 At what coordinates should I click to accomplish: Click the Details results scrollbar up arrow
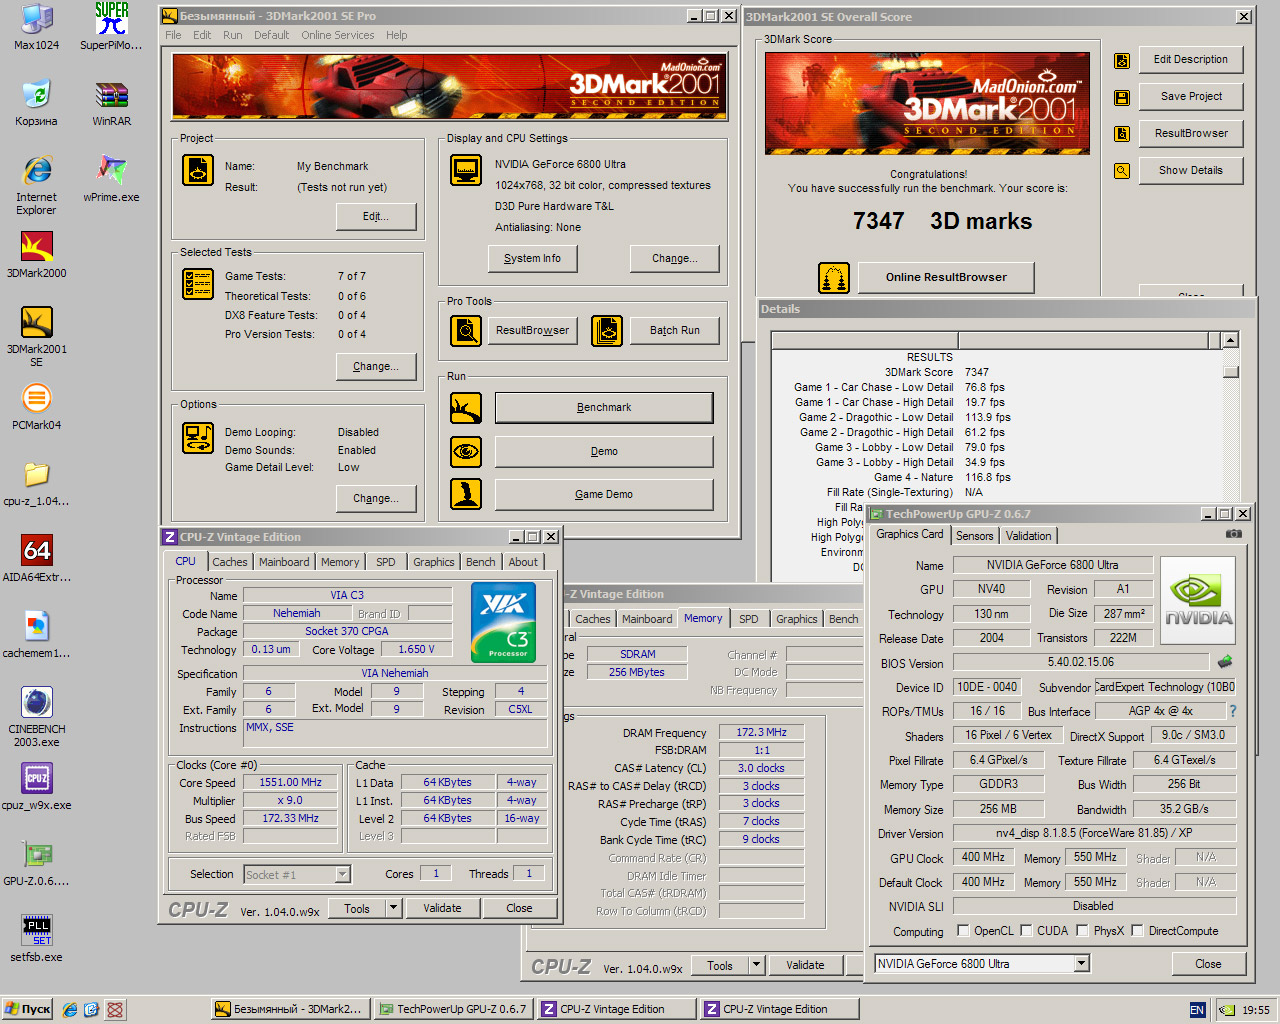click(x=1230, y=341)
